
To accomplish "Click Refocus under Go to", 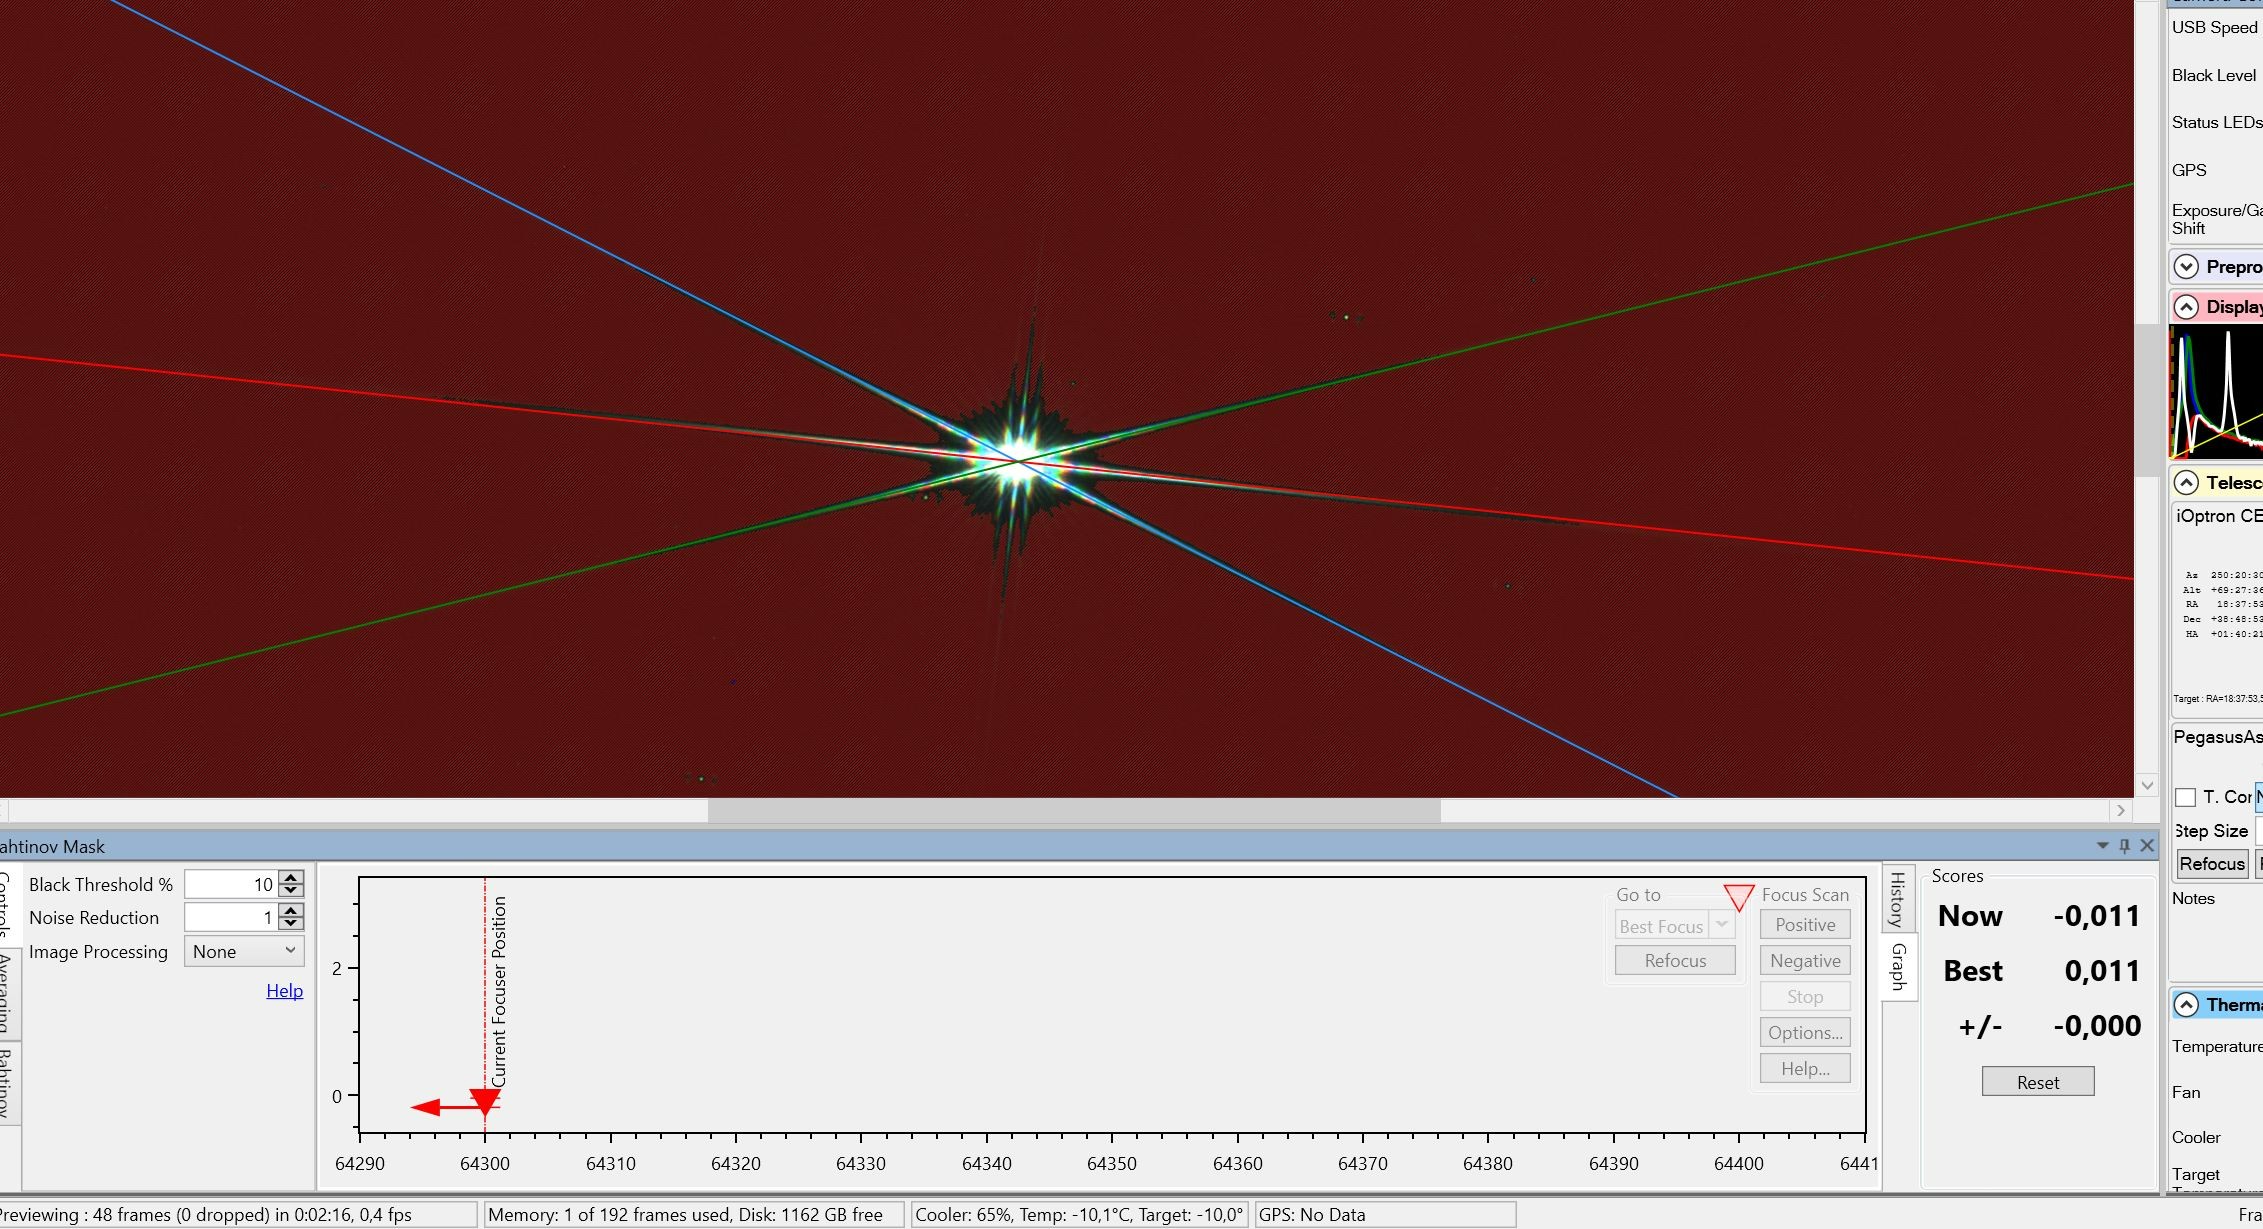I will (x=1675, y=961).
